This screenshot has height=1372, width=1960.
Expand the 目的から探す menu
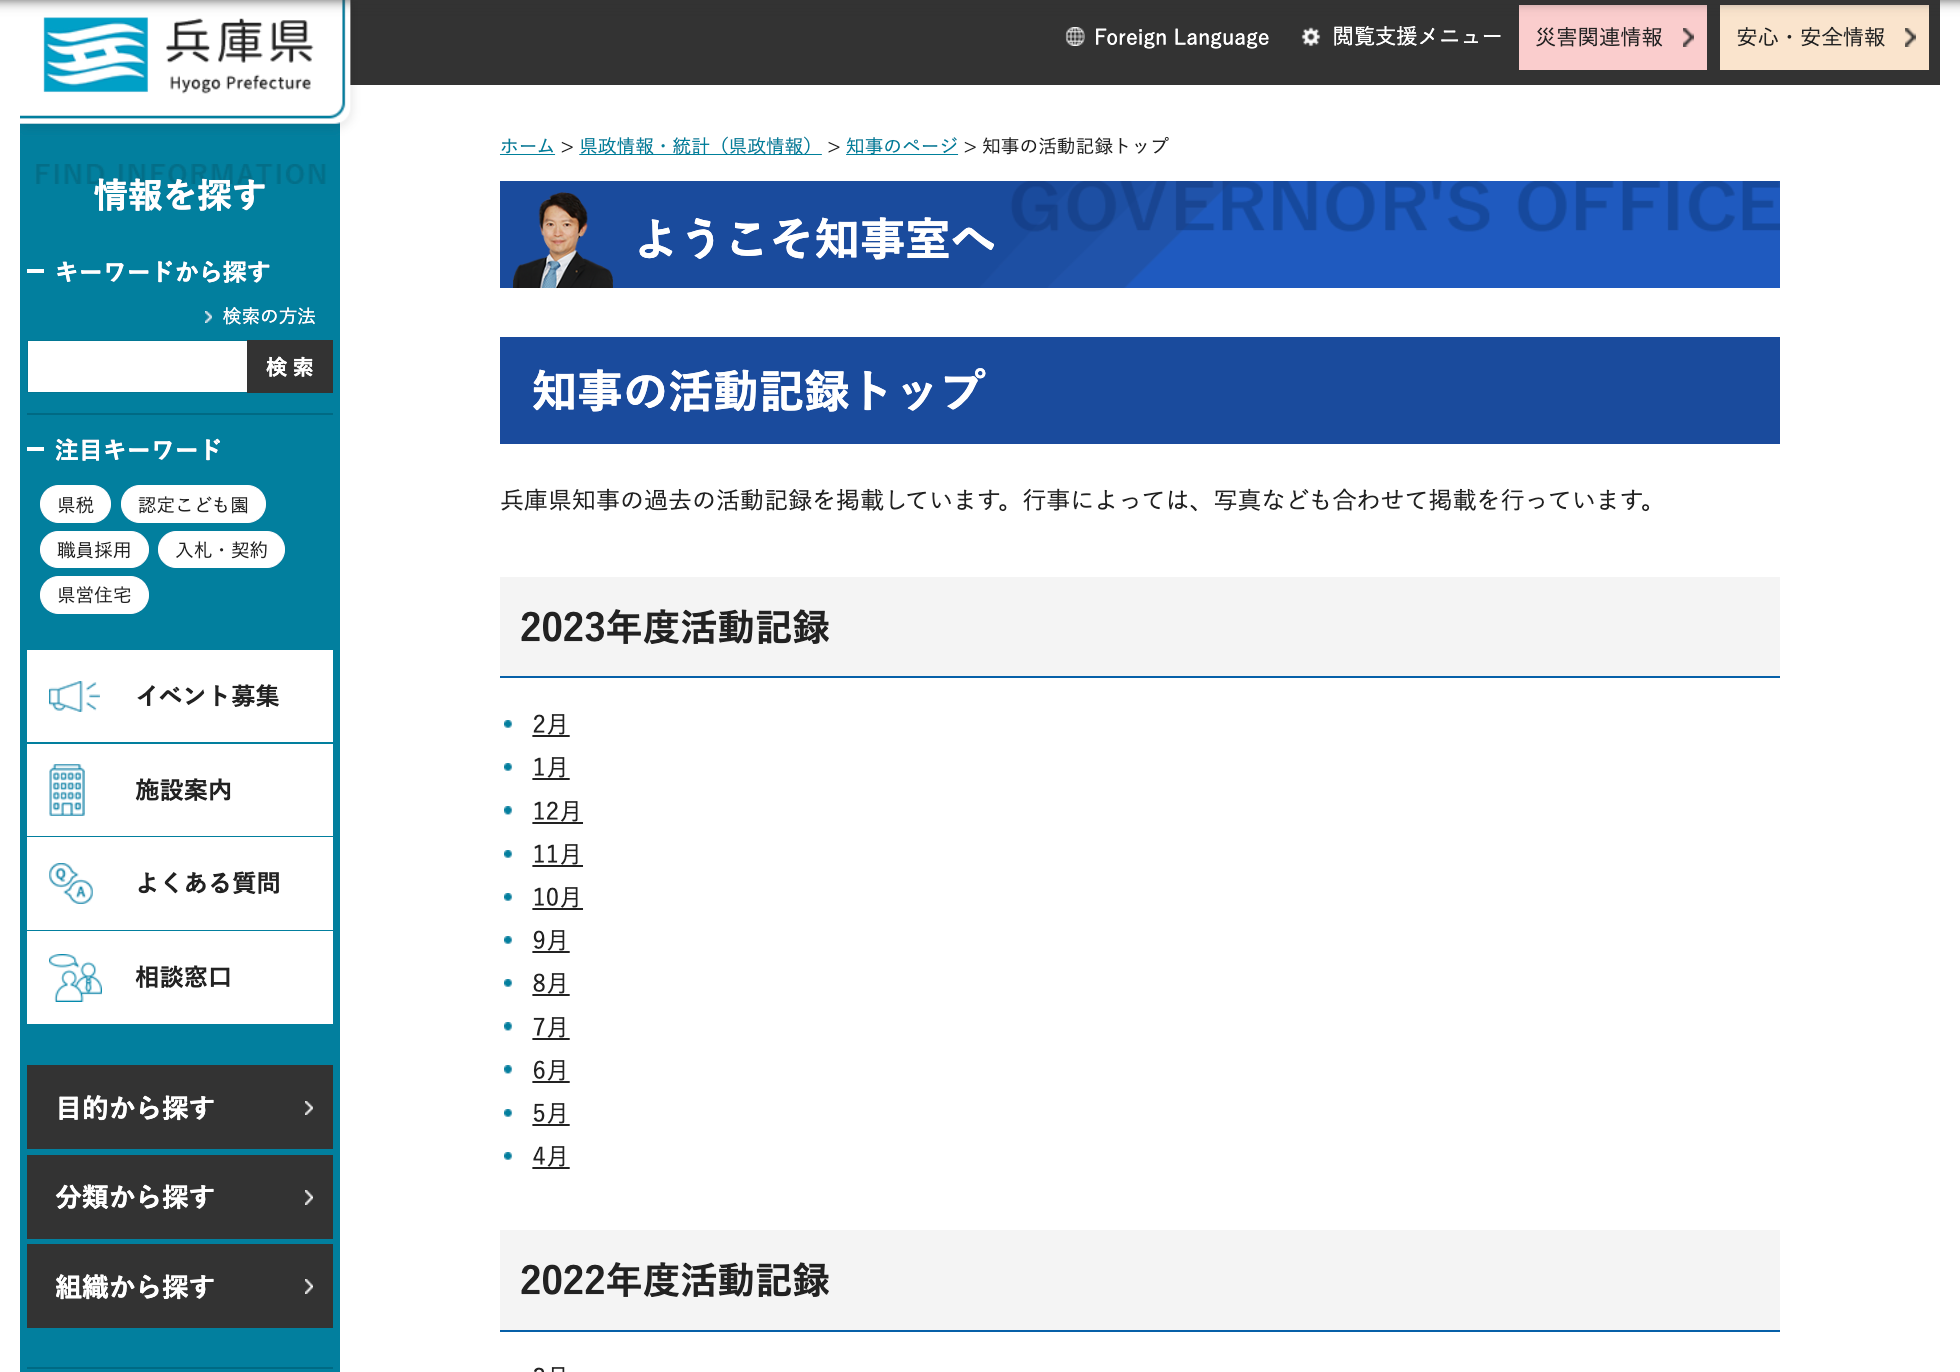pyautogui.click(x=180, y=1108)
